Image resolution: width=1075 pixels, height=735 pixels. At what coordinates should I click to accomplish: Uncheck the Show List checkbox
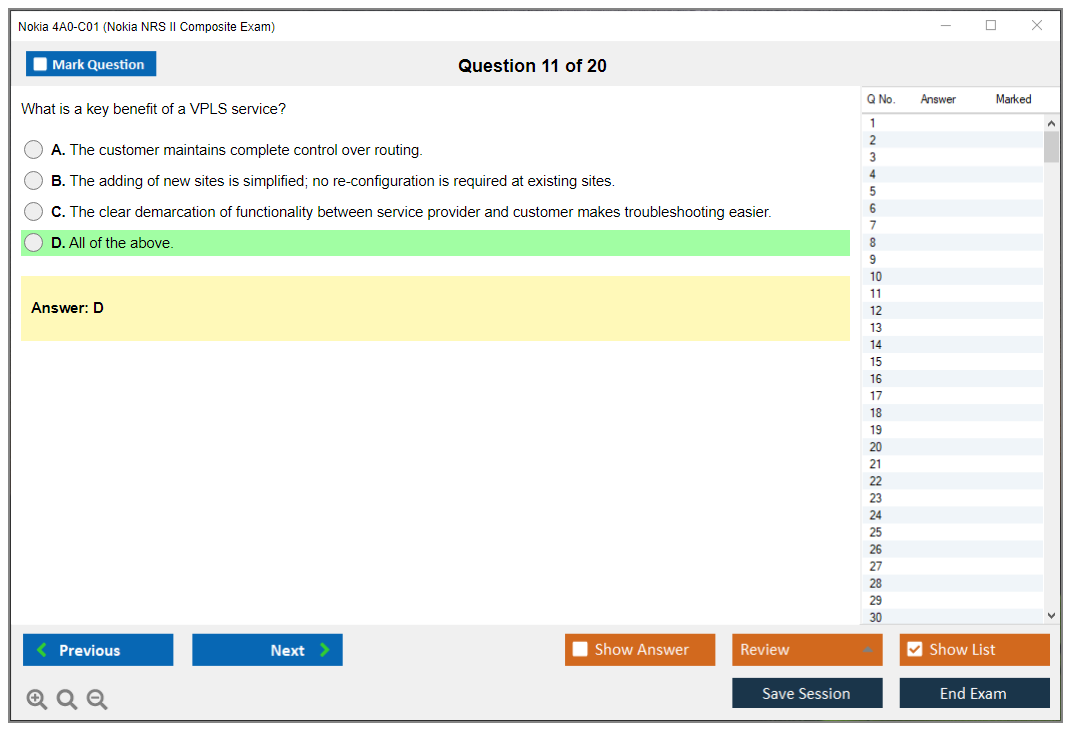click(x=915, y=650)
